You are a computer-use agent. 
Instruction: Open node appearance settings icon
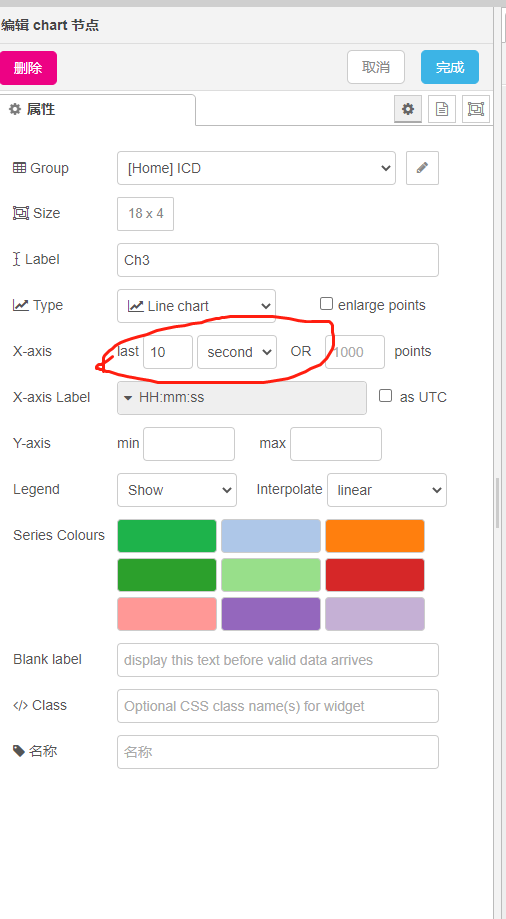coord(476,109)
